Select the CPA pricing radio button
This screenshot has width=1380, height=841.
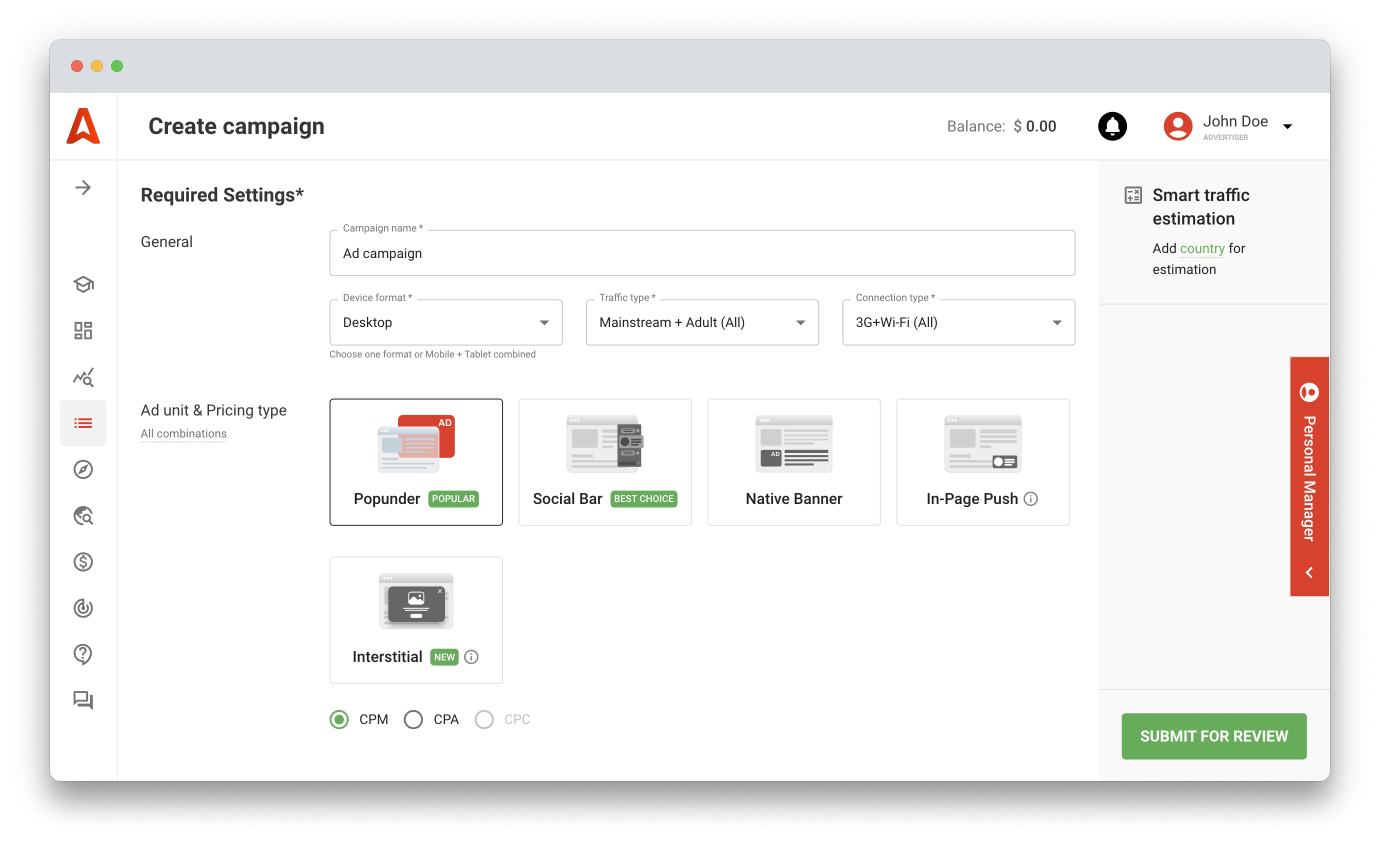coord(413,719)
